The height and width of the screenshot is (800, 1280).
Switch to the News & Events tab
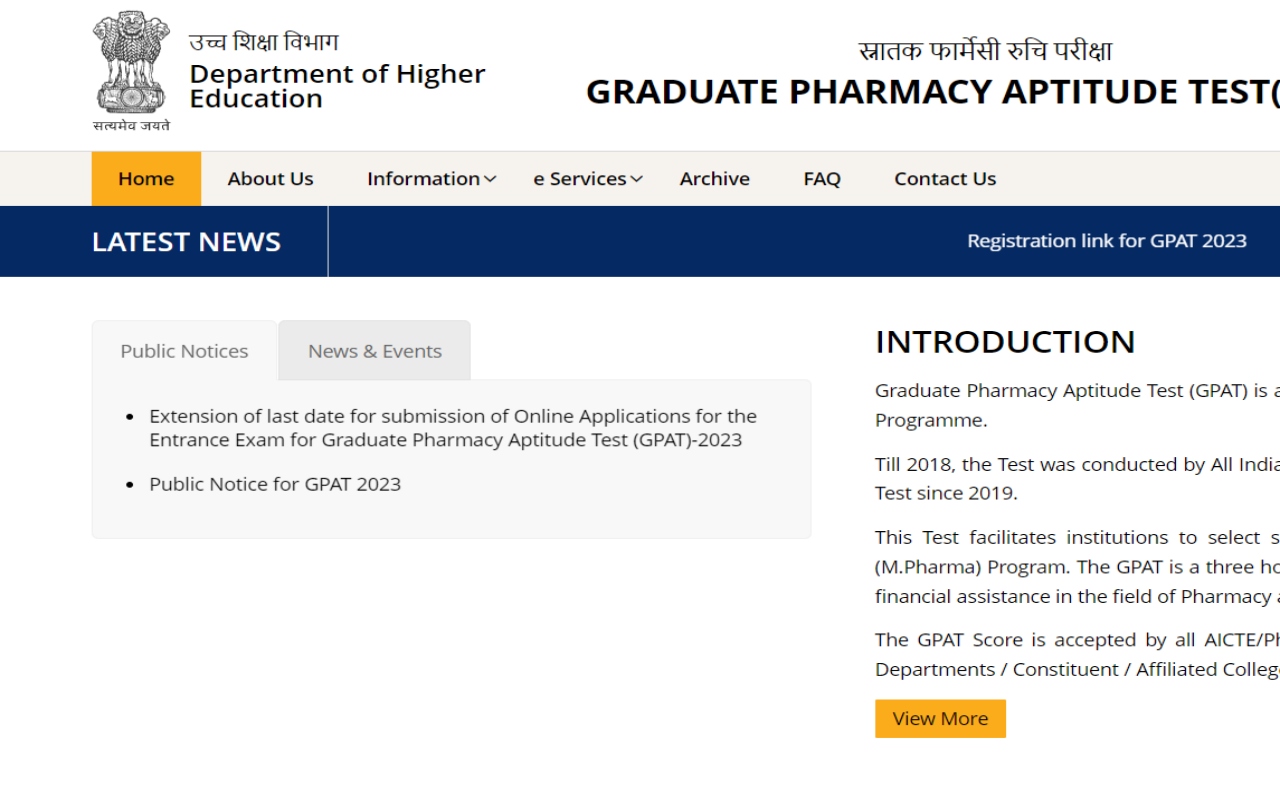[374, 351]
